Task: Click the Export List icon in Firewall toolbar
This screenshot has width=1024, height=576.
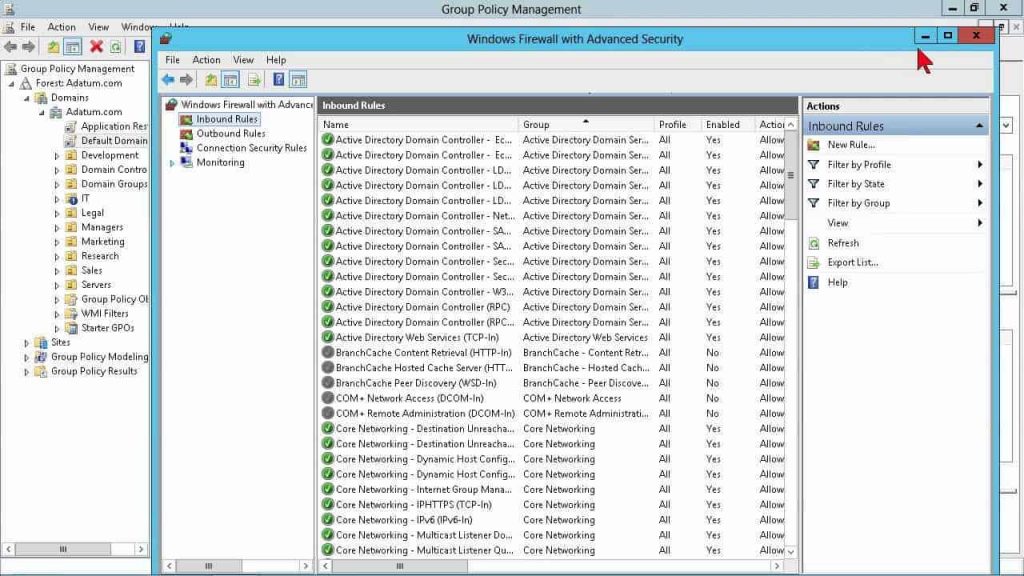Action: pos(254,80)
